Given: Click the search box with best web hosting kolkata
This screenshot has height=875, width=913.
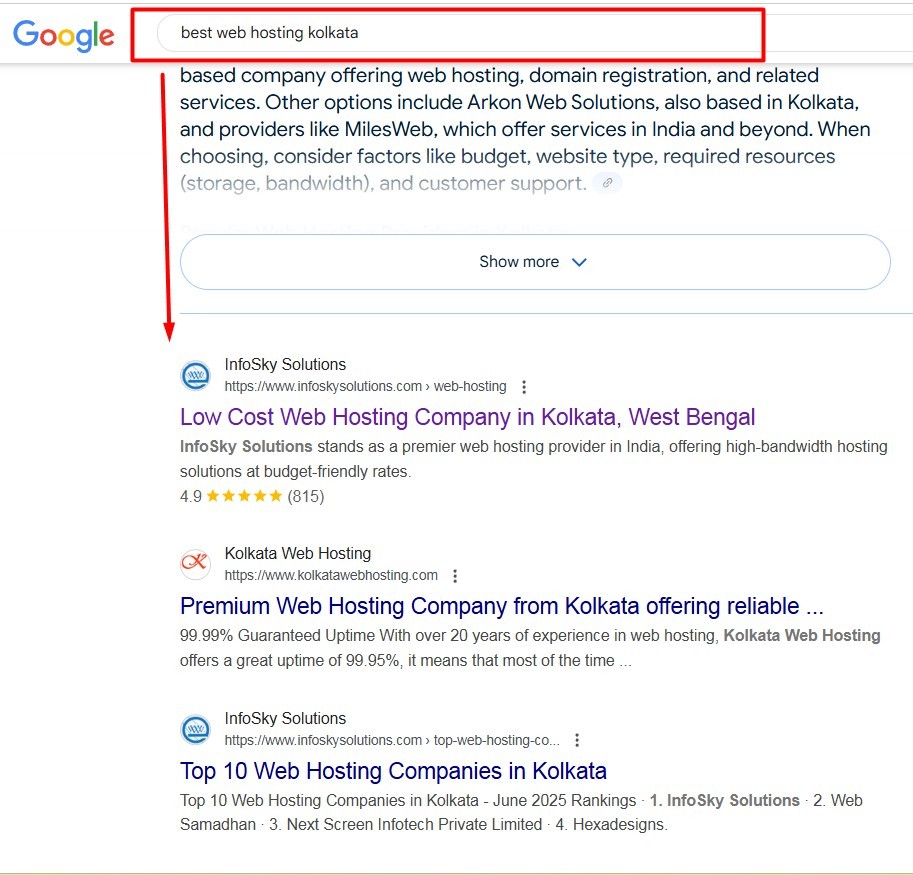Looking at the screenshot, I should tap(447, 33).
